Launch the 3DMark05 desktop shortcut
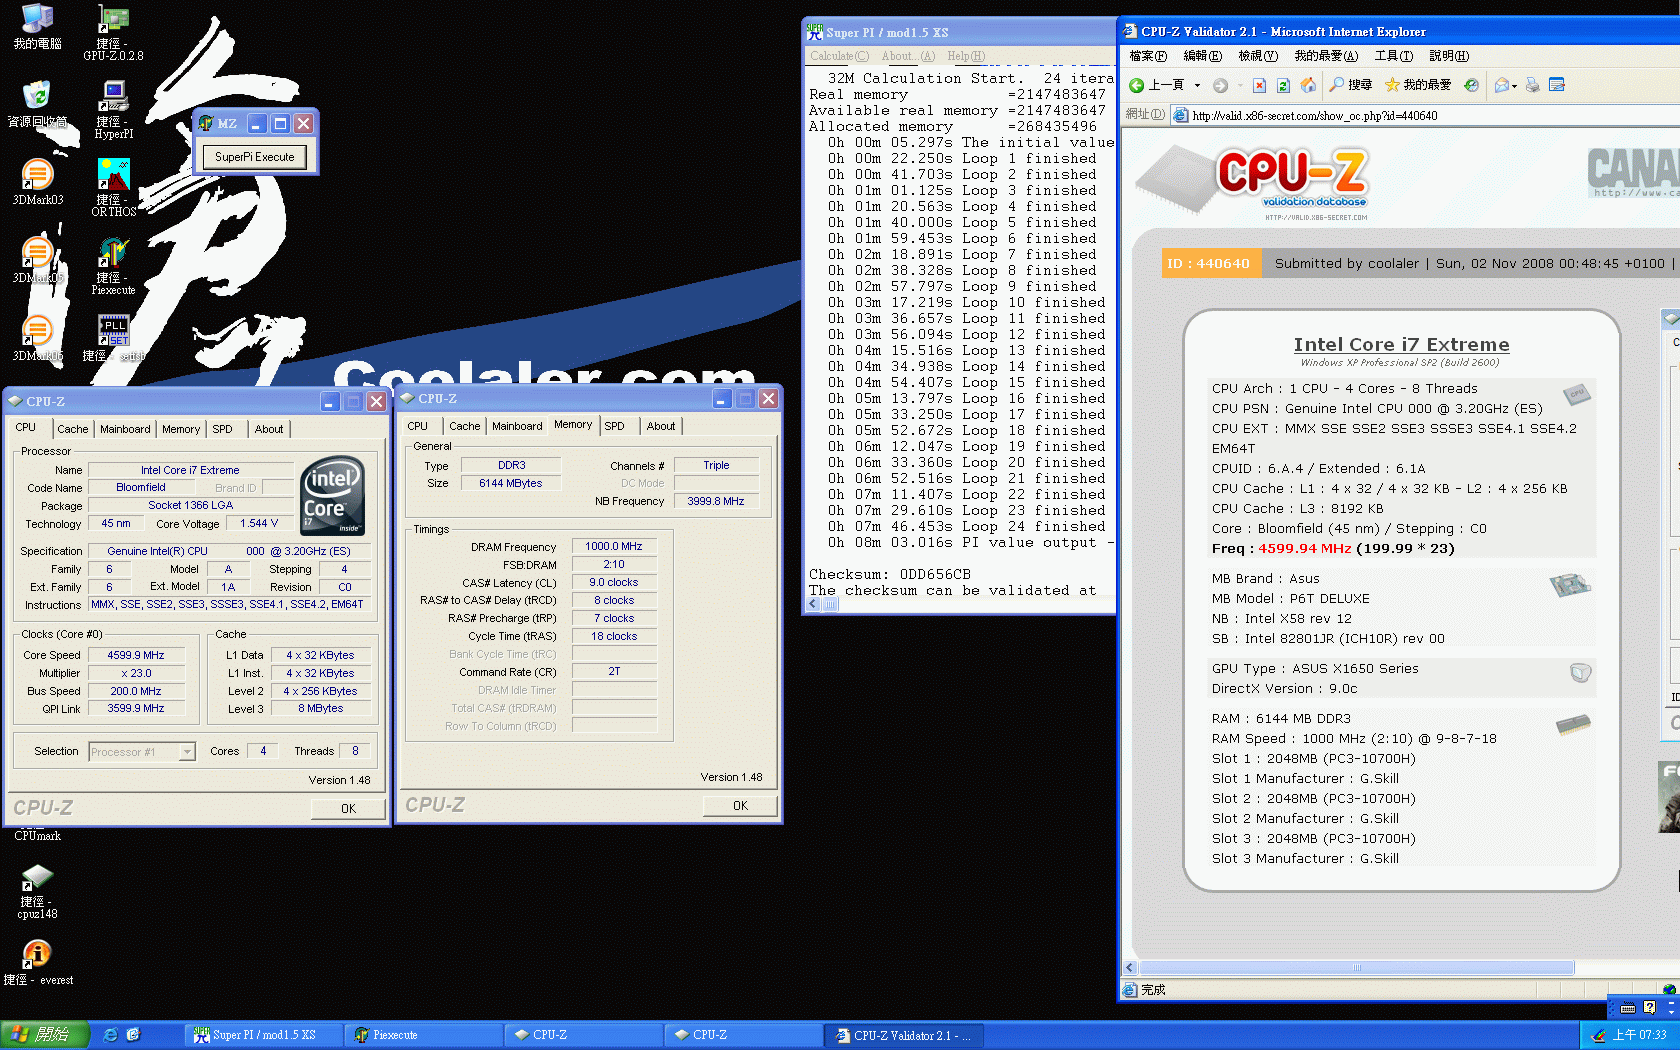 click(x=37, y=261)
